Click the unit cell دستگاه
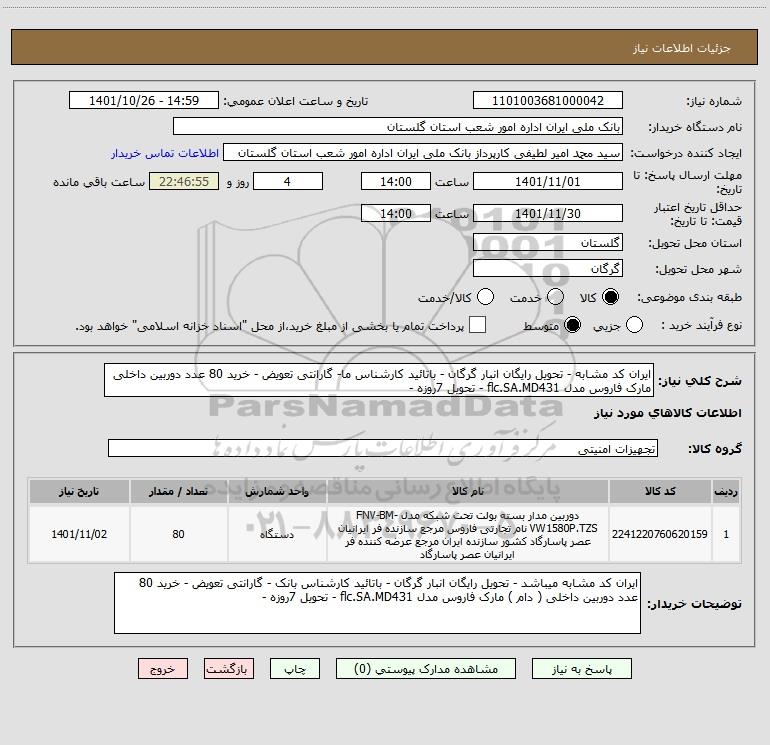This screenshot has height=745, width=770. coord(277,534)
